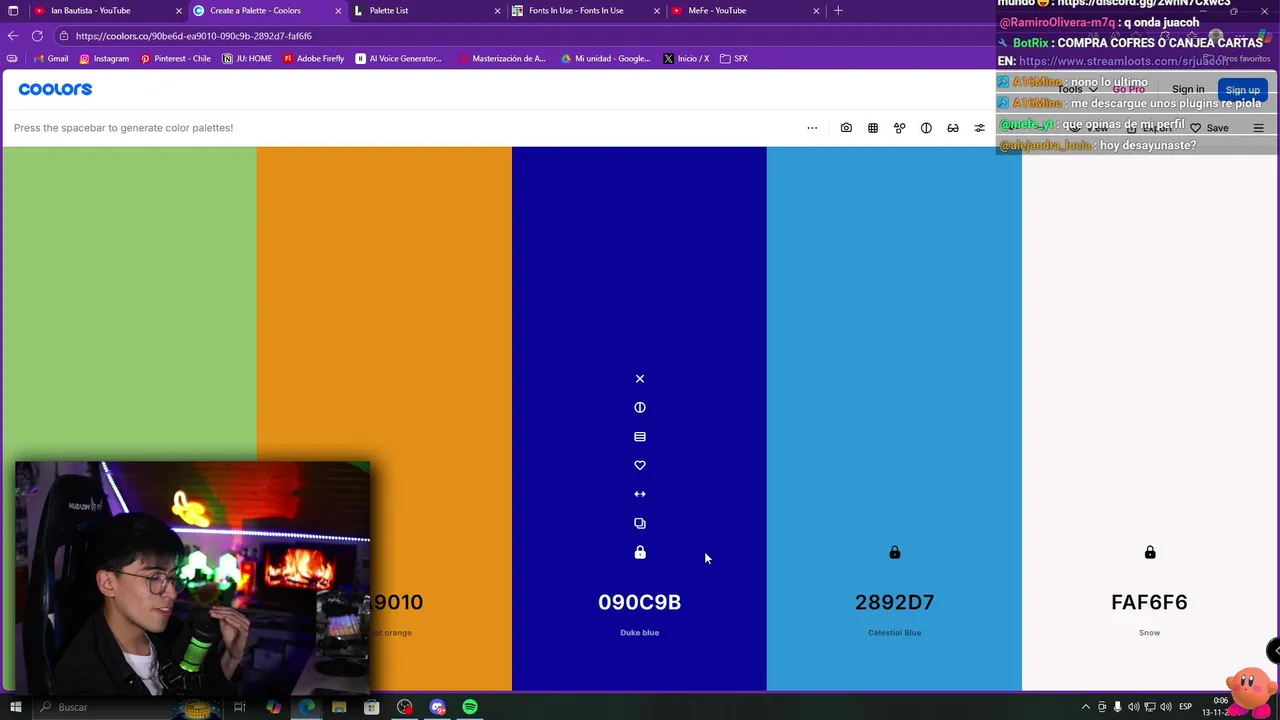The image size is (1280, 720).
Task: Copy the Duke blue hex code
Action: tap(640, 523)
